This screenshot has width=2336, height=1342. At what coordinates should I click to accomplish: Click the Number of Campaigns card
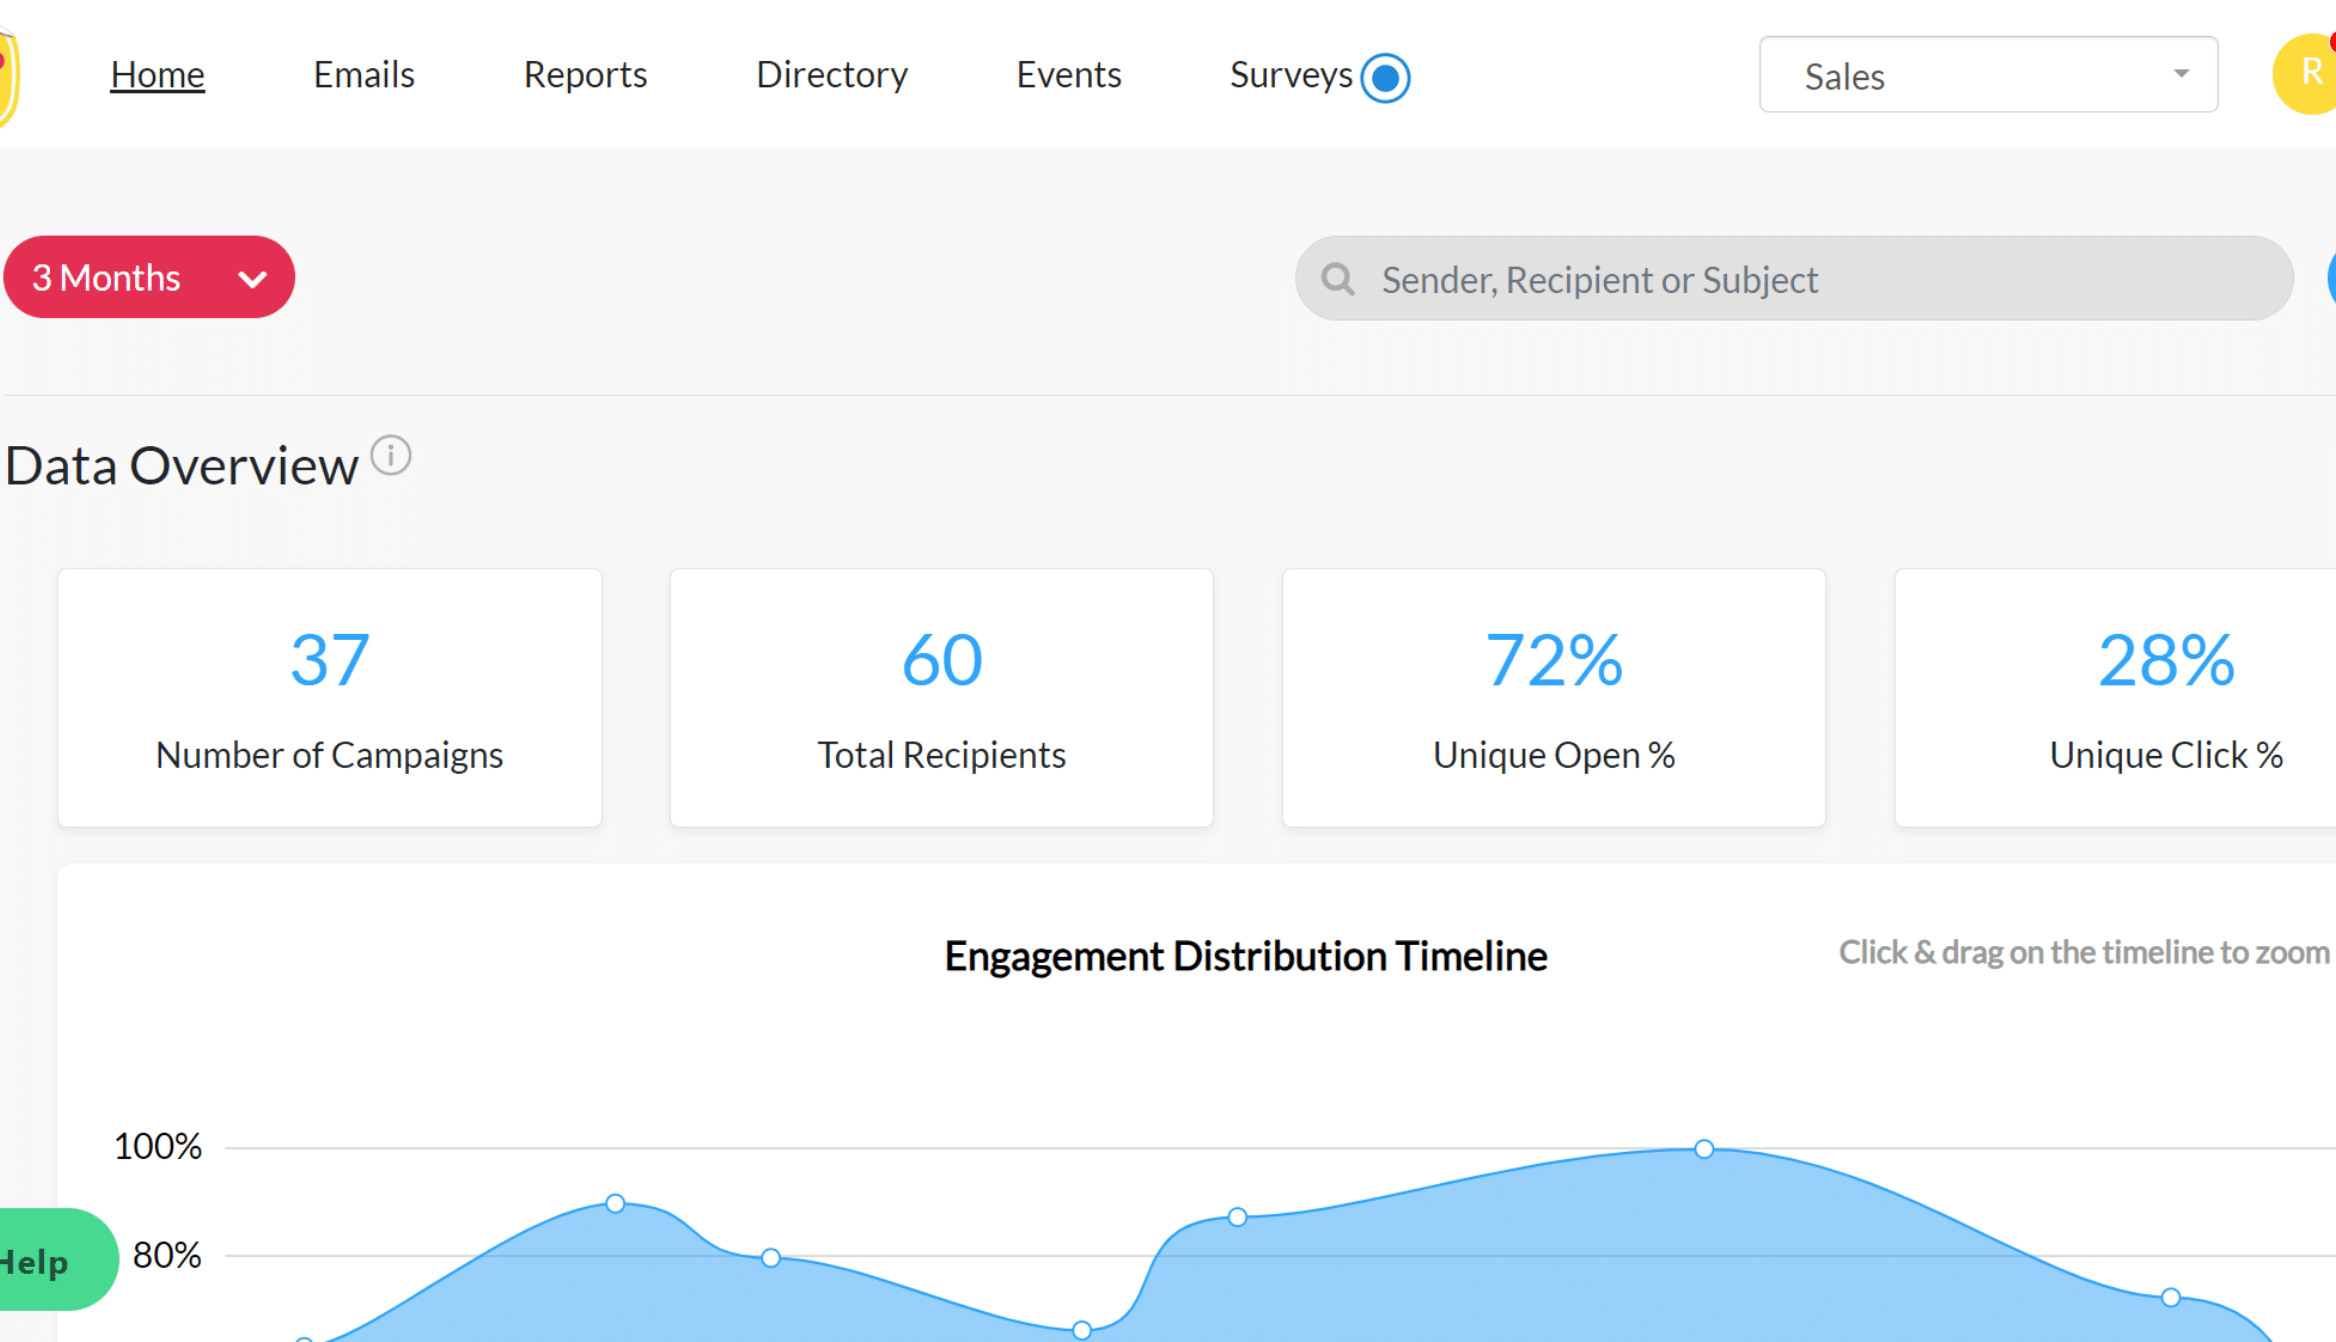point(330,697)
